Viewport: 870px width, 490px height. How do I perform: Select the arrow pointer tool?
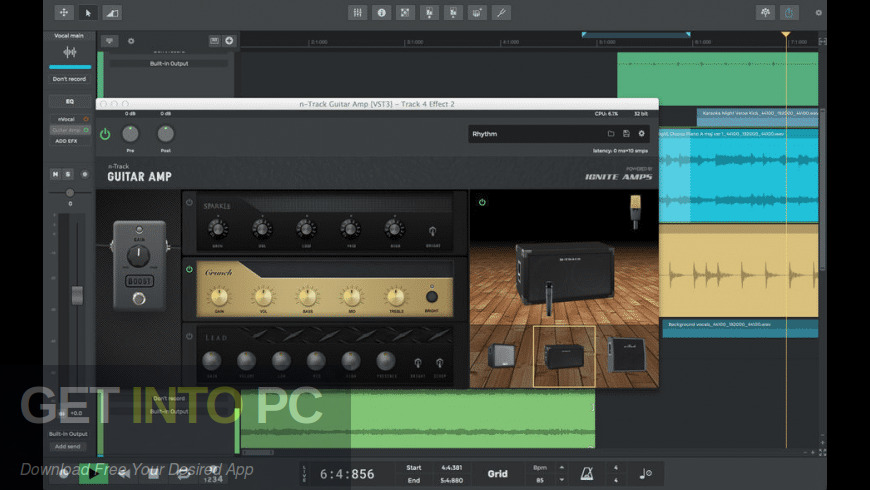point(88,12)
